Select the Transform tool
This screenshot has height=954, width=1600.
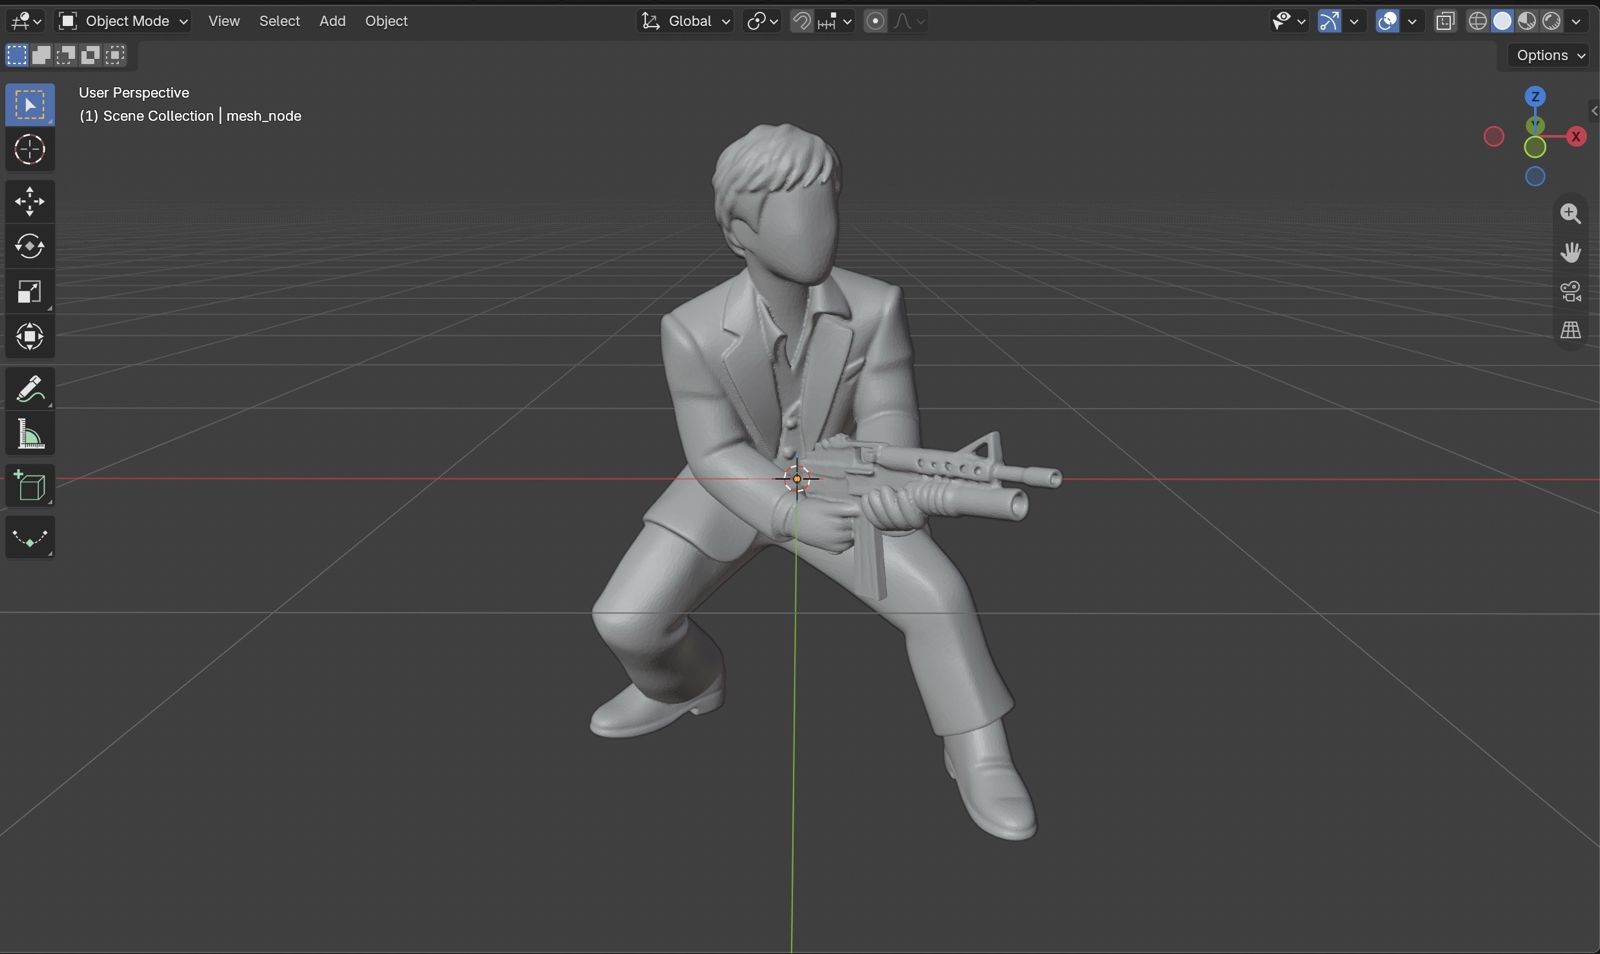[x=30, y=337]
